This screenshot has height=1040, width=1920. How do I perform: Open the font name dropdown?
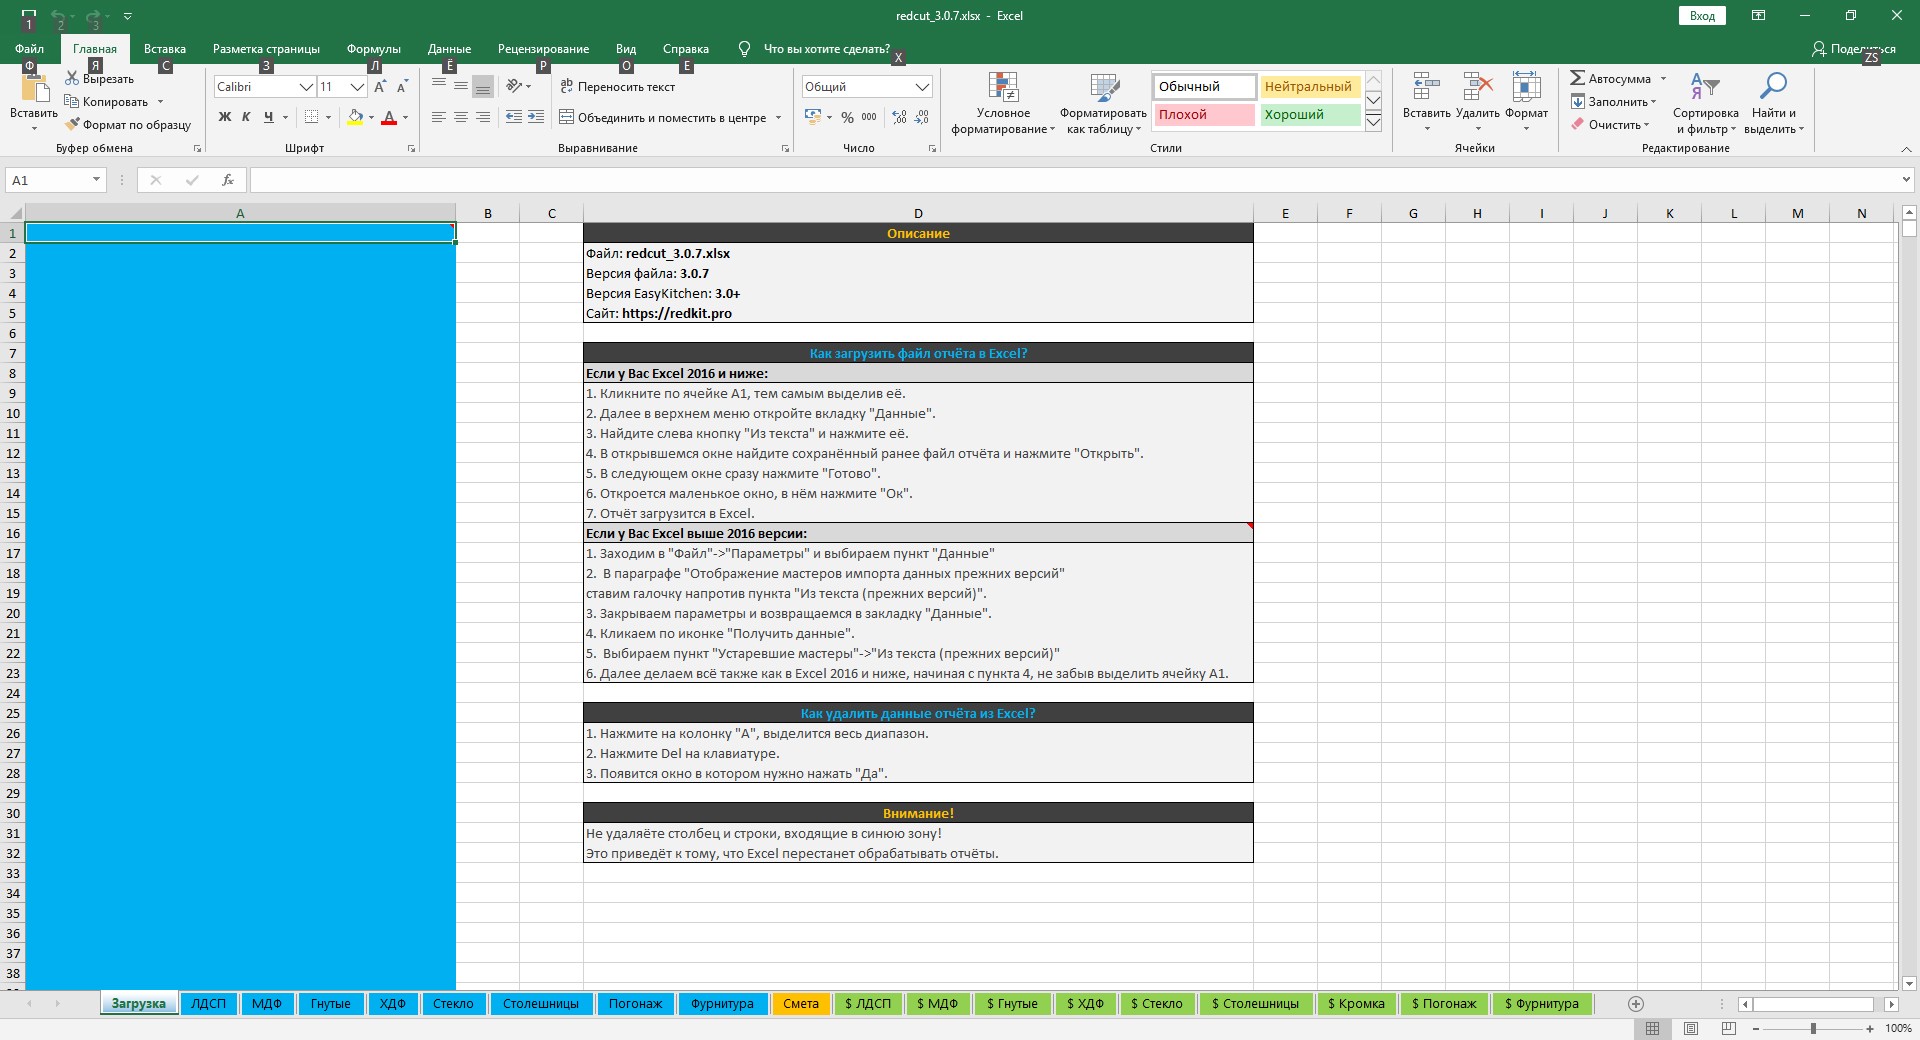306,87
